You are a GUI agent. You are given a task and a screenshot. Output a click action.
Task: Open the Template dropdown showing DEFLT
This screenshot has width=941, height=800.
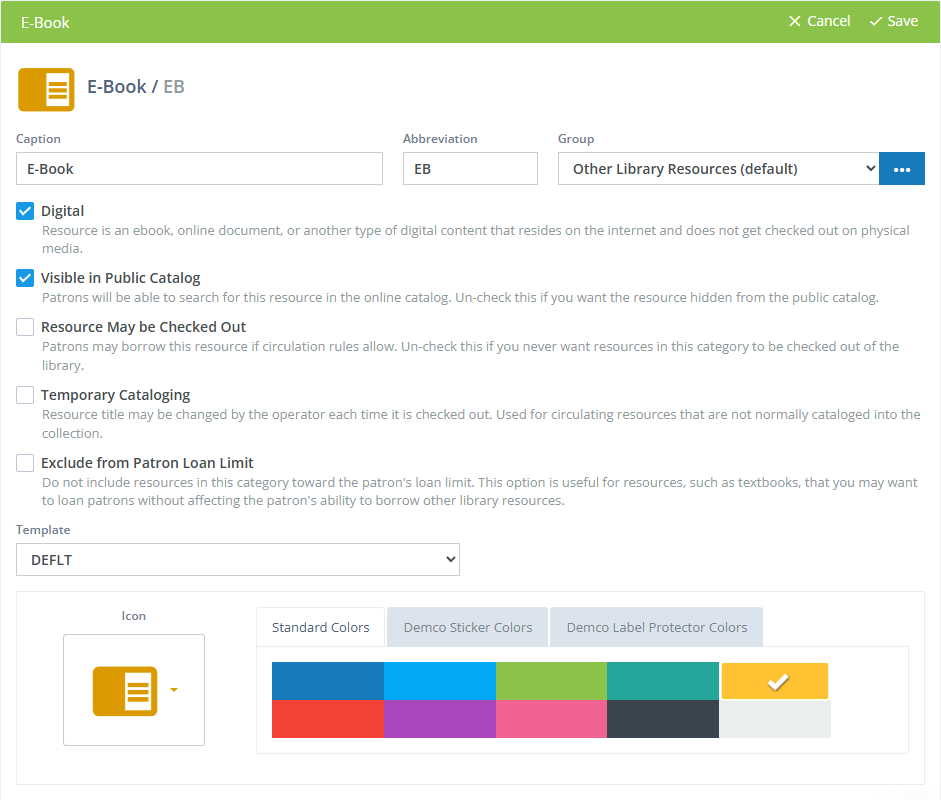click(237, 559)
